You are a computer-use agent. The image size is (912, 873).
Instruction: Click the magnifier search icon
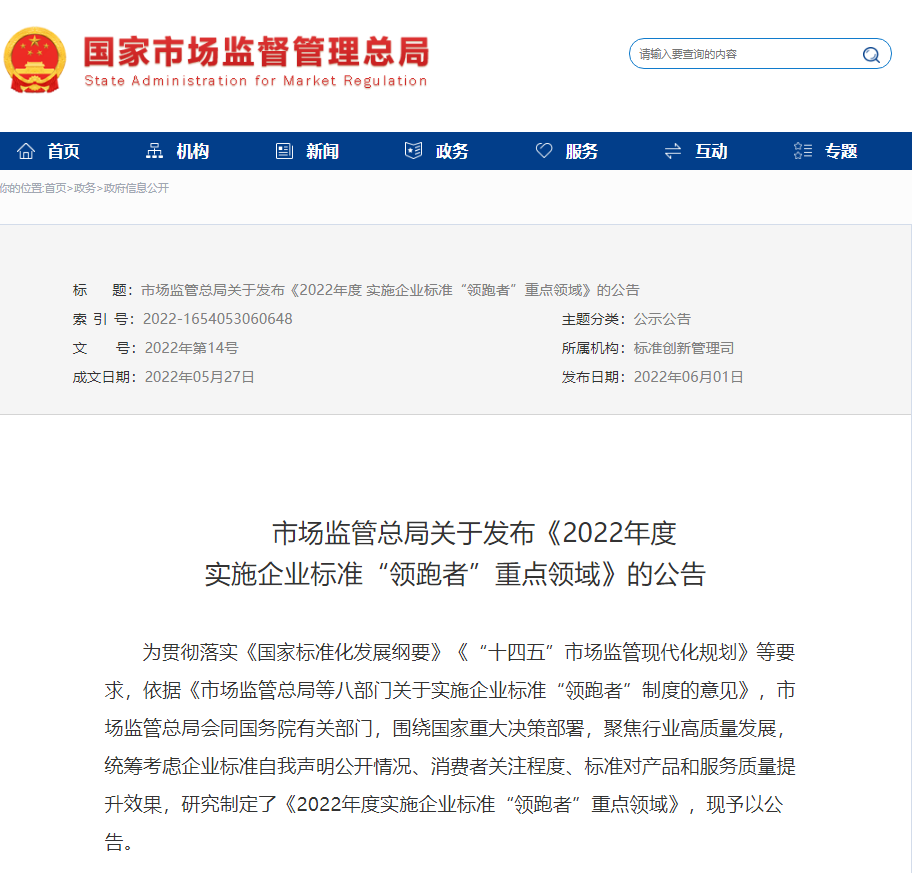[871, 54]
